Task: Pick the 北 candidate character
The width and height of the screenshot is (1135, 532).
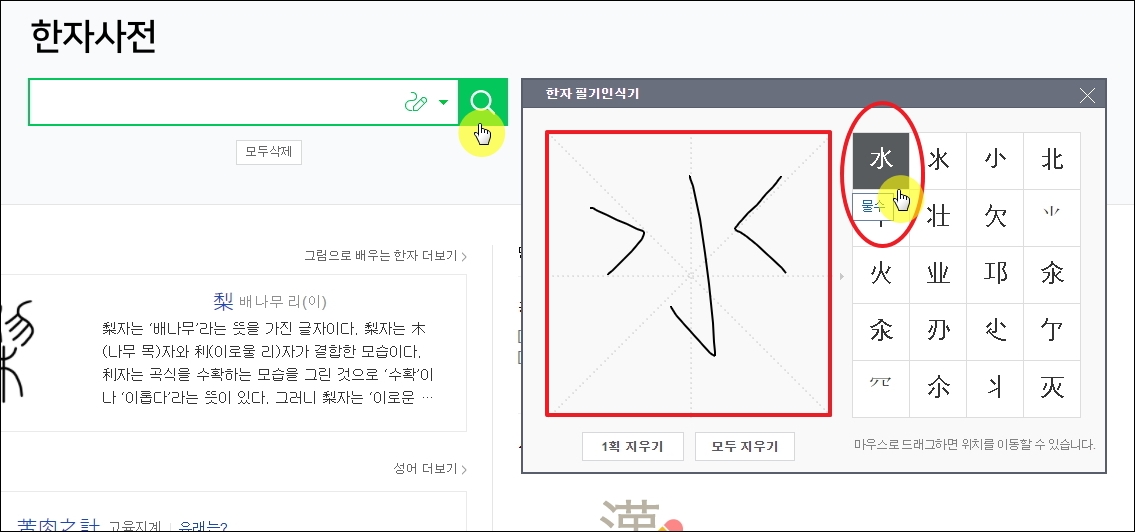Action: [1052, 160]
